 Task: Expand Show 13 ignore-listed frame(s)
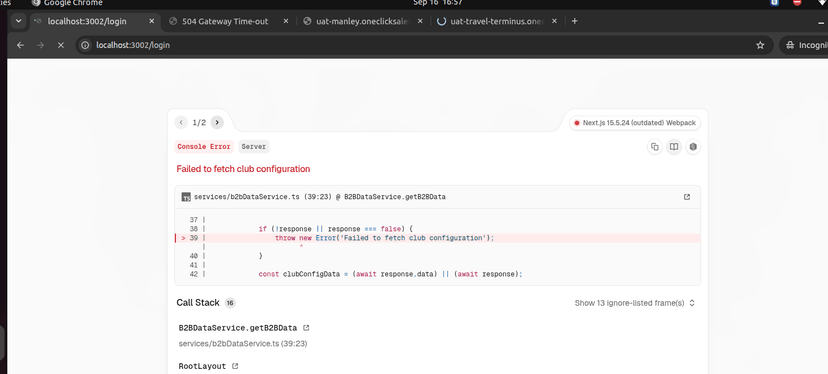635,303
